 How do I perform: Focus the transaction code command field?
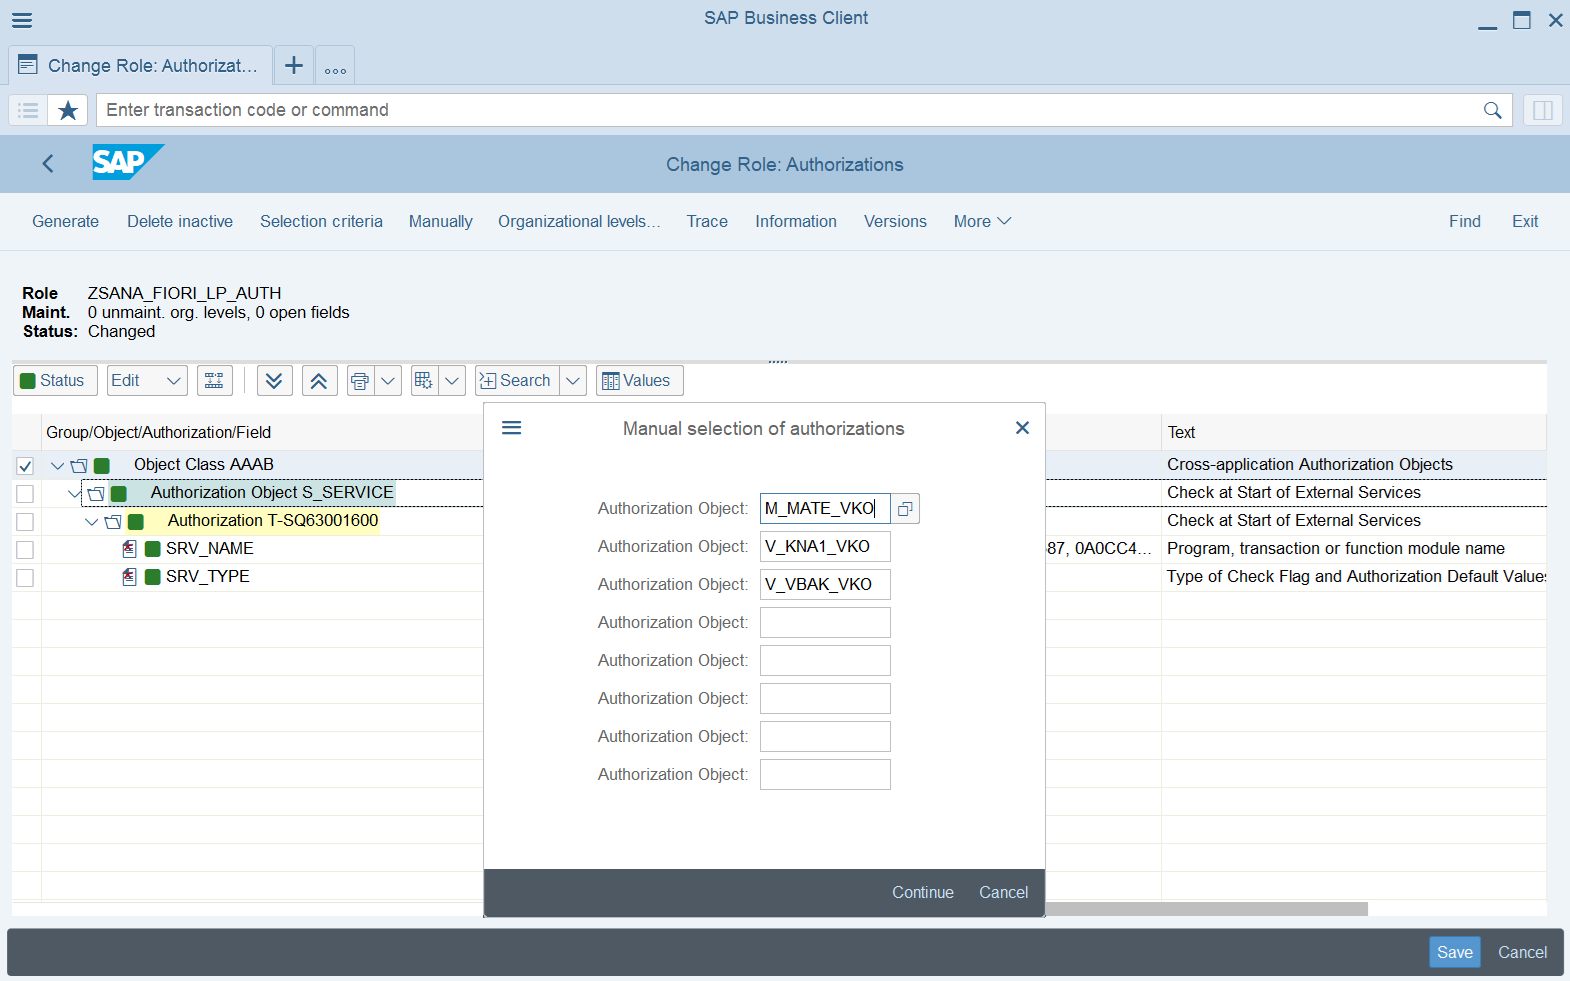pyautogui.click(x=790, y=110)
